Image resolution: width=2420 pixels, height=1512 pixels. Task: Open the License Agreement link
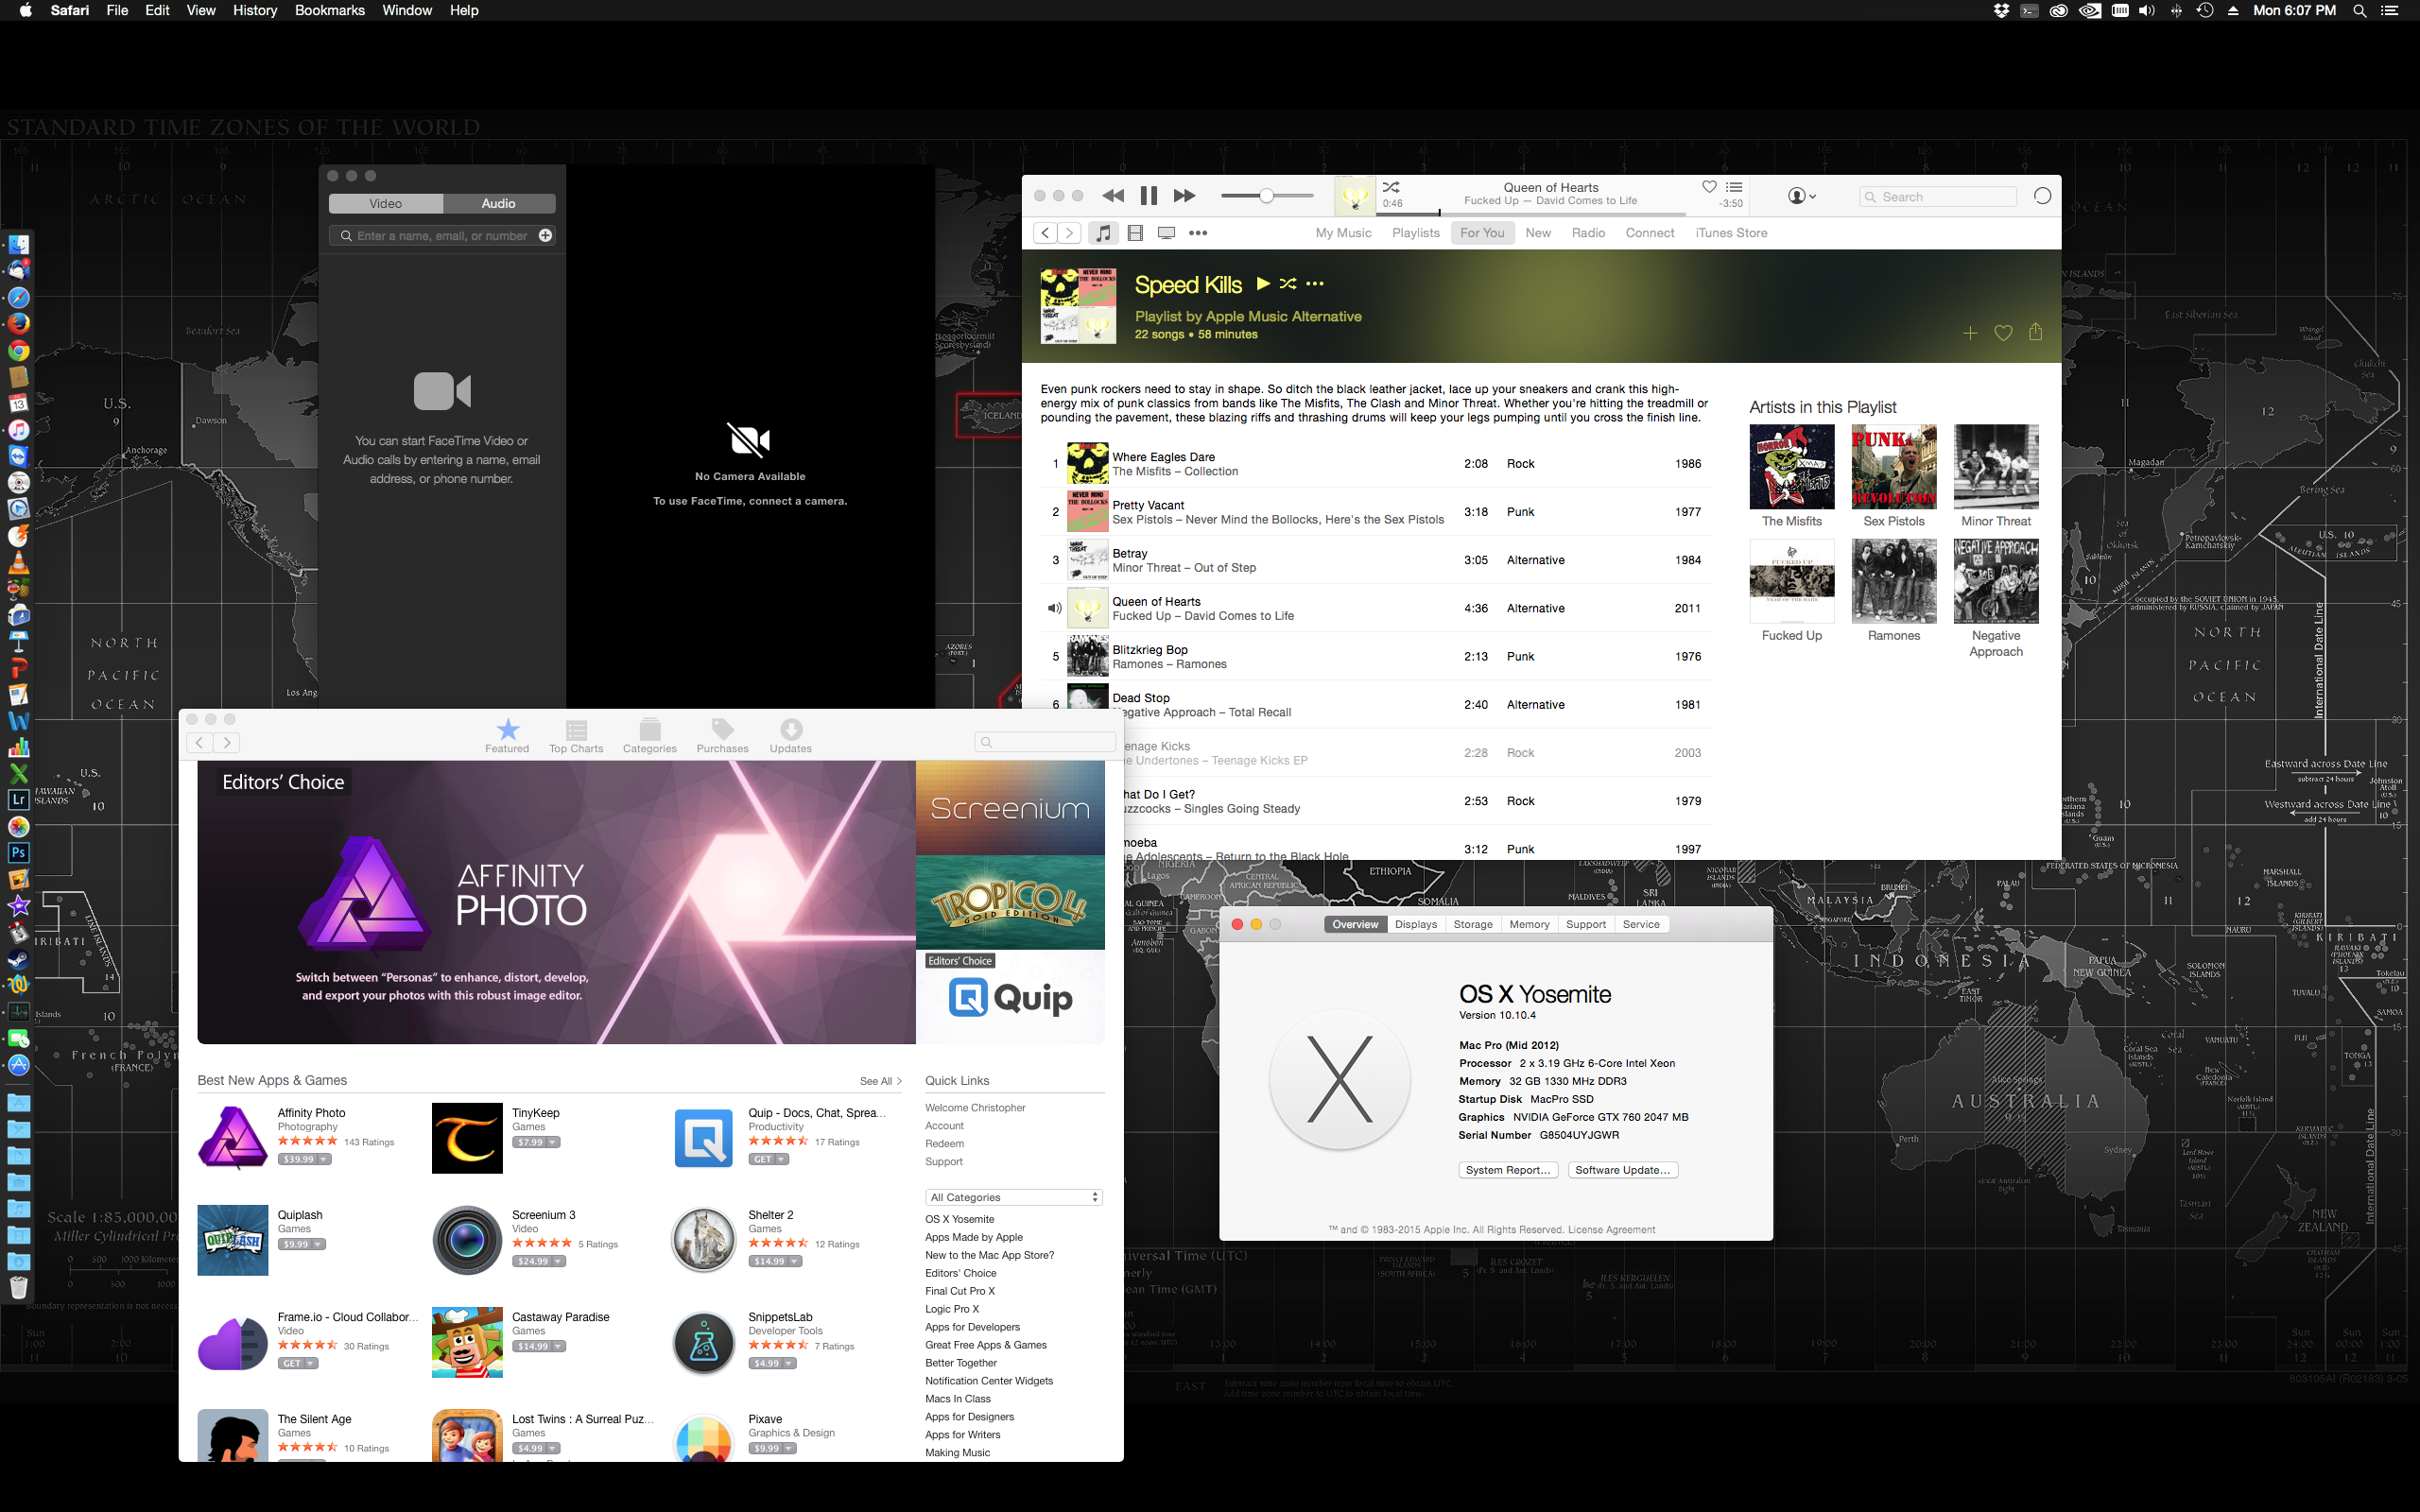1611,1230
